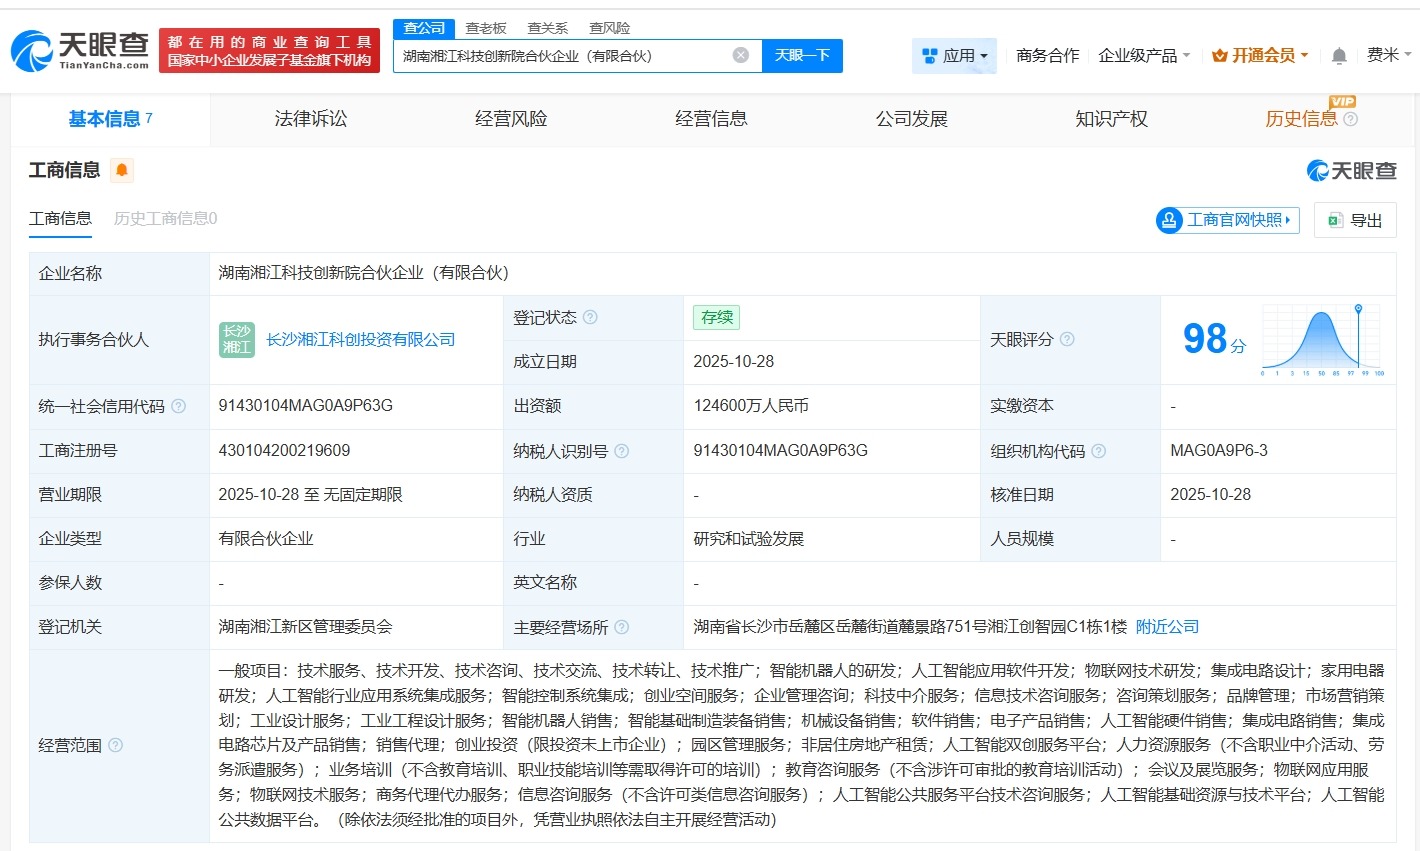Select the 查老板 menu item

[x=485, y=27]
